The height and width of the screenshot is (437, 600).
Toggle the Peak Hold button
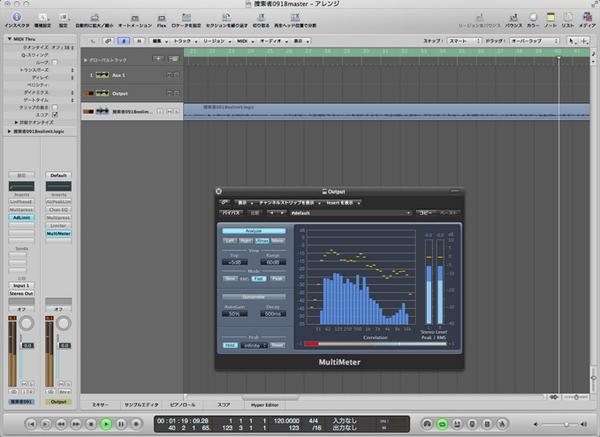230,345
